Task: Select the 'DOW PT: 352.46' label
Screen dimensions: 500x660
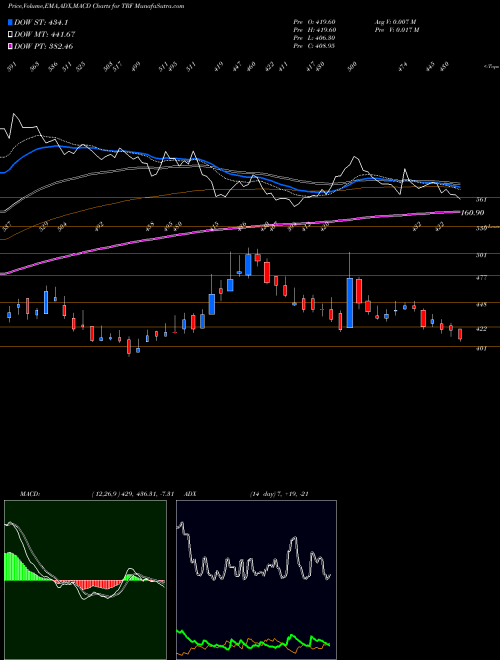Action: (44, 46)
